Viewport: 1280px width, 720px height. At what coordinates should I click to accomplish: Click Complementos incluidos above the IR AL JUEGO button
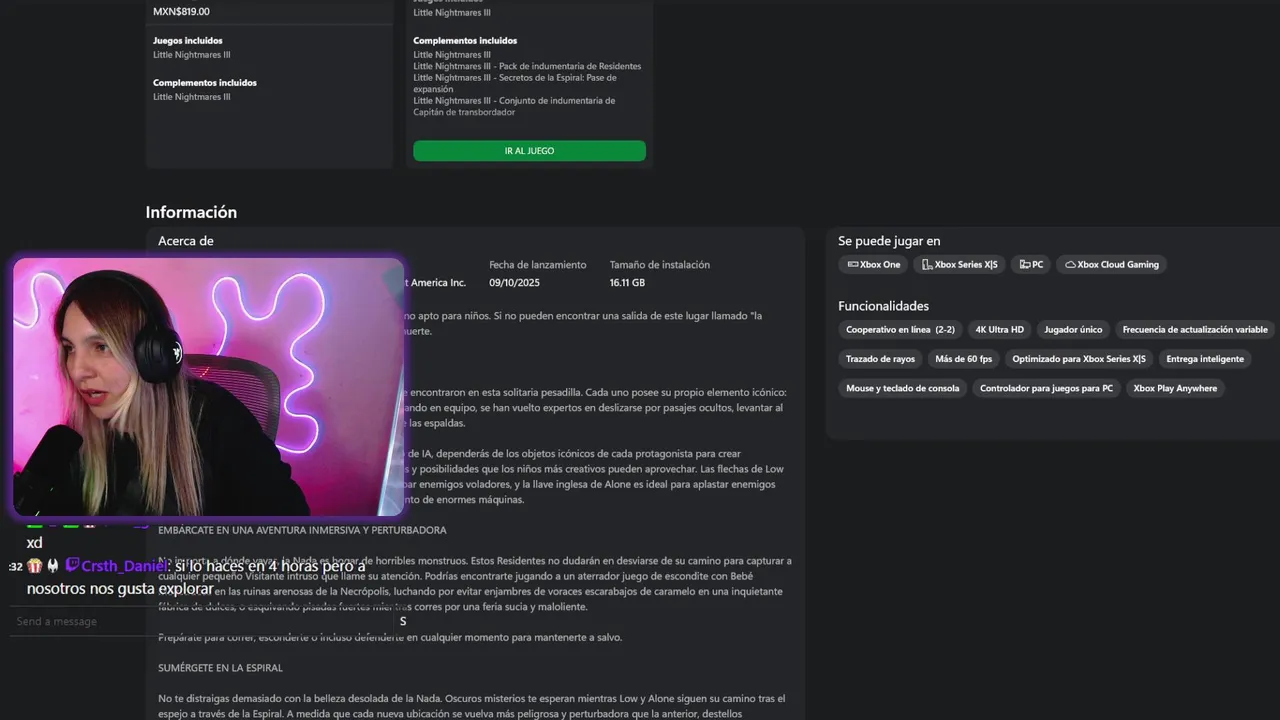click(465, 41)
